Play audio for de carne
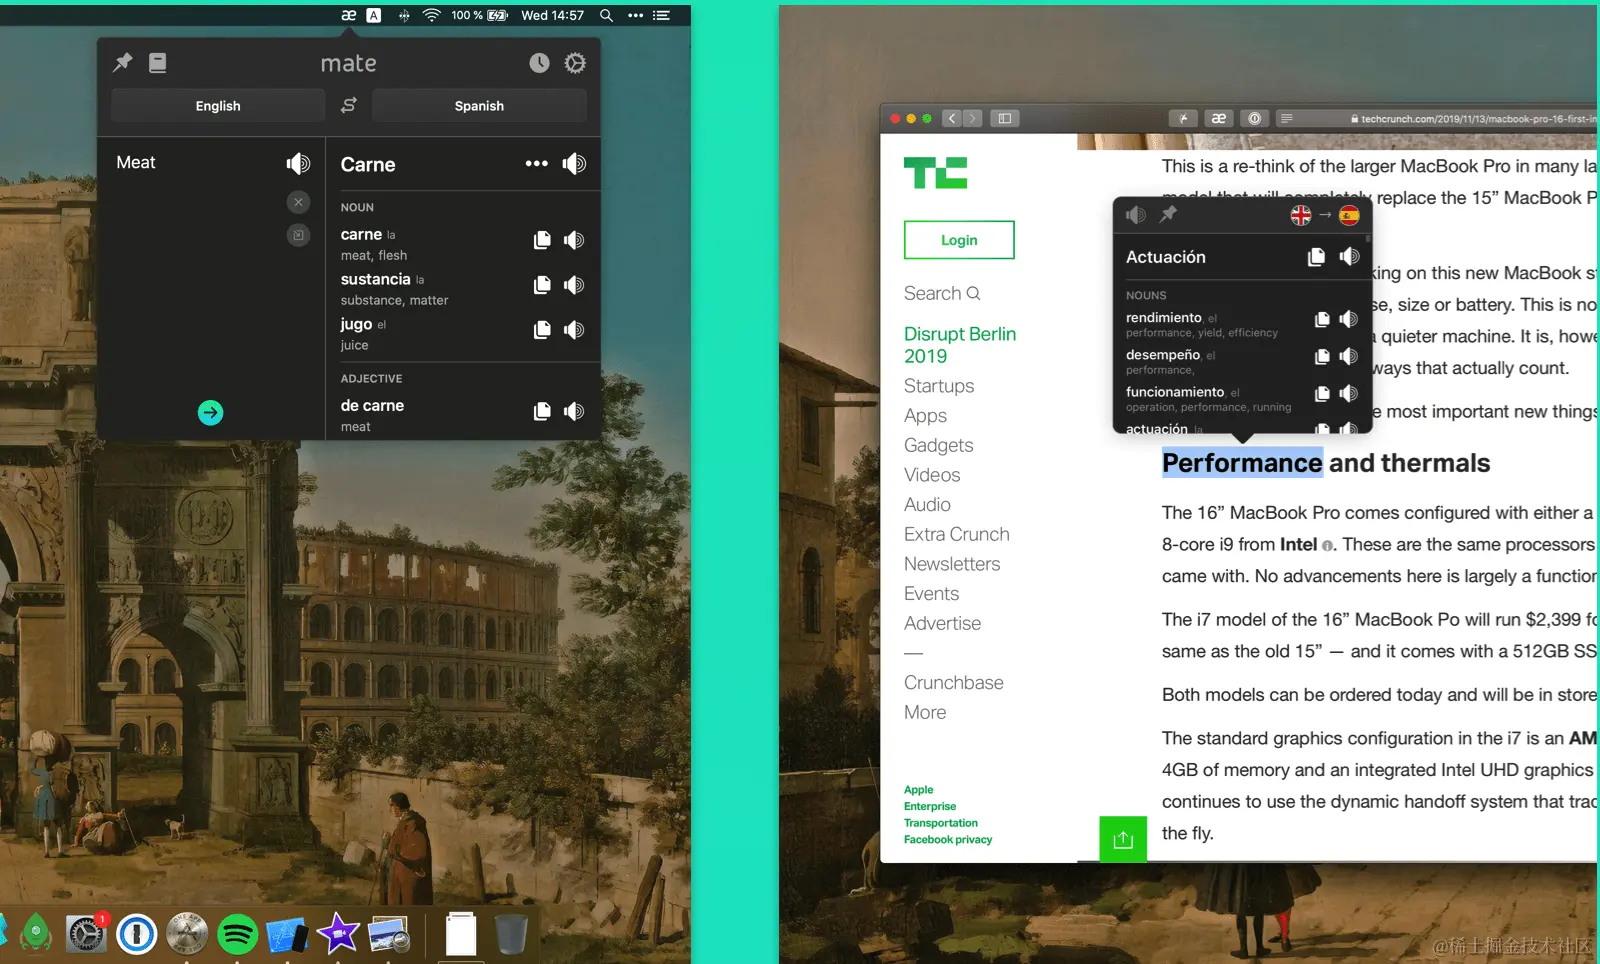Screen dimensions: 1600x964 [x=574, y=411]
